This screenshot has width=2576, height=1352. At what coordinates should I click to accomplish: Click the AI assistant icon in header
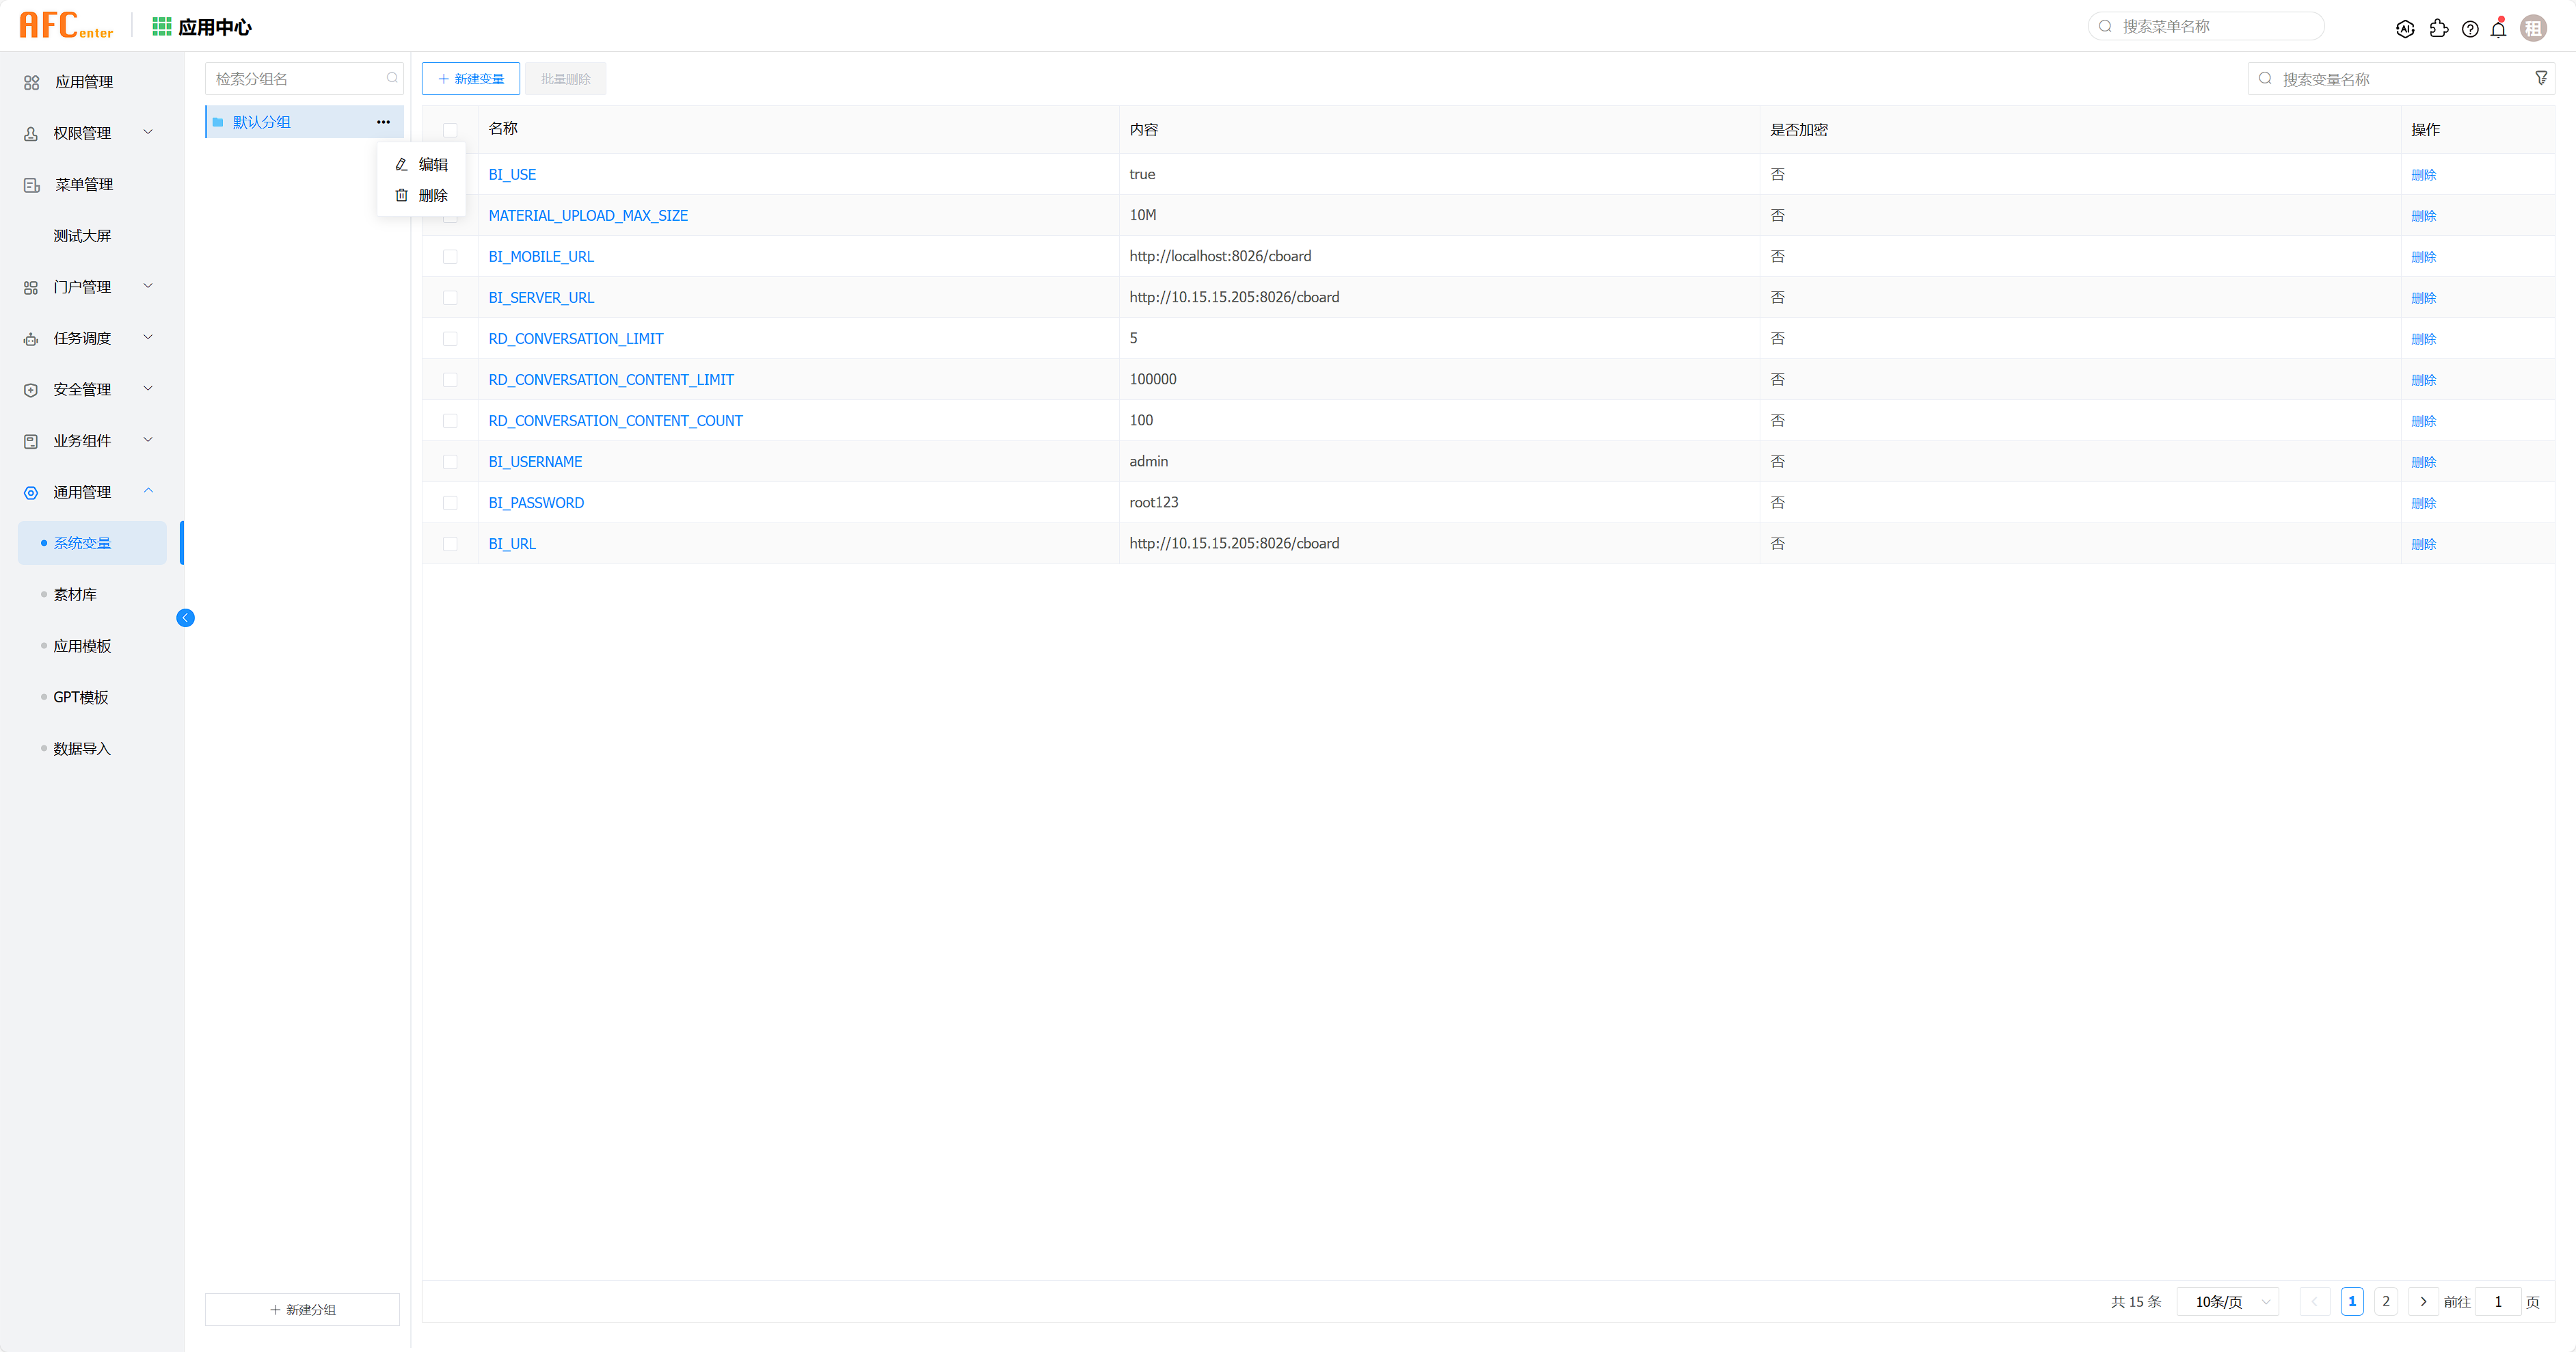coord(2405,29)
